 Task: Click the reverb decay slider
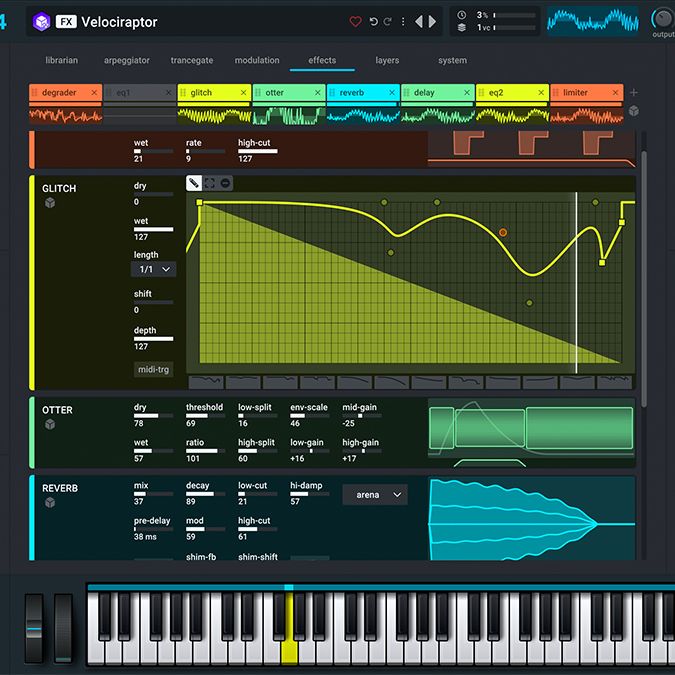point(206,494)
